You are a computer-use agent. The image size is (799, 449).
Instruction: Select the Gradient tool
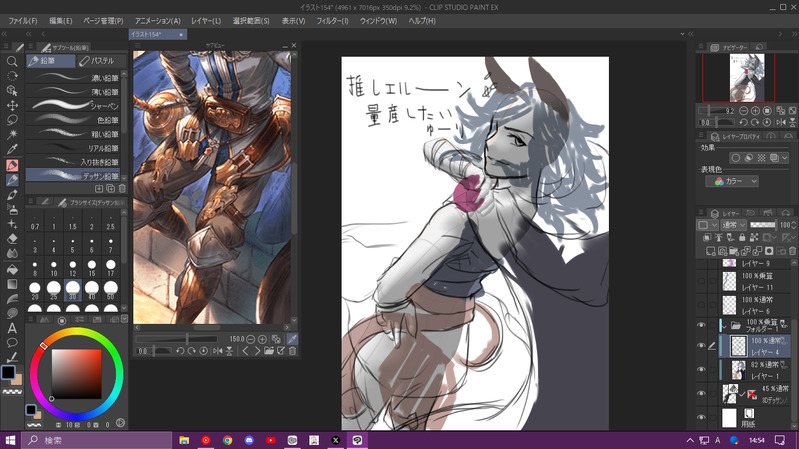click(x=12, y=284)
